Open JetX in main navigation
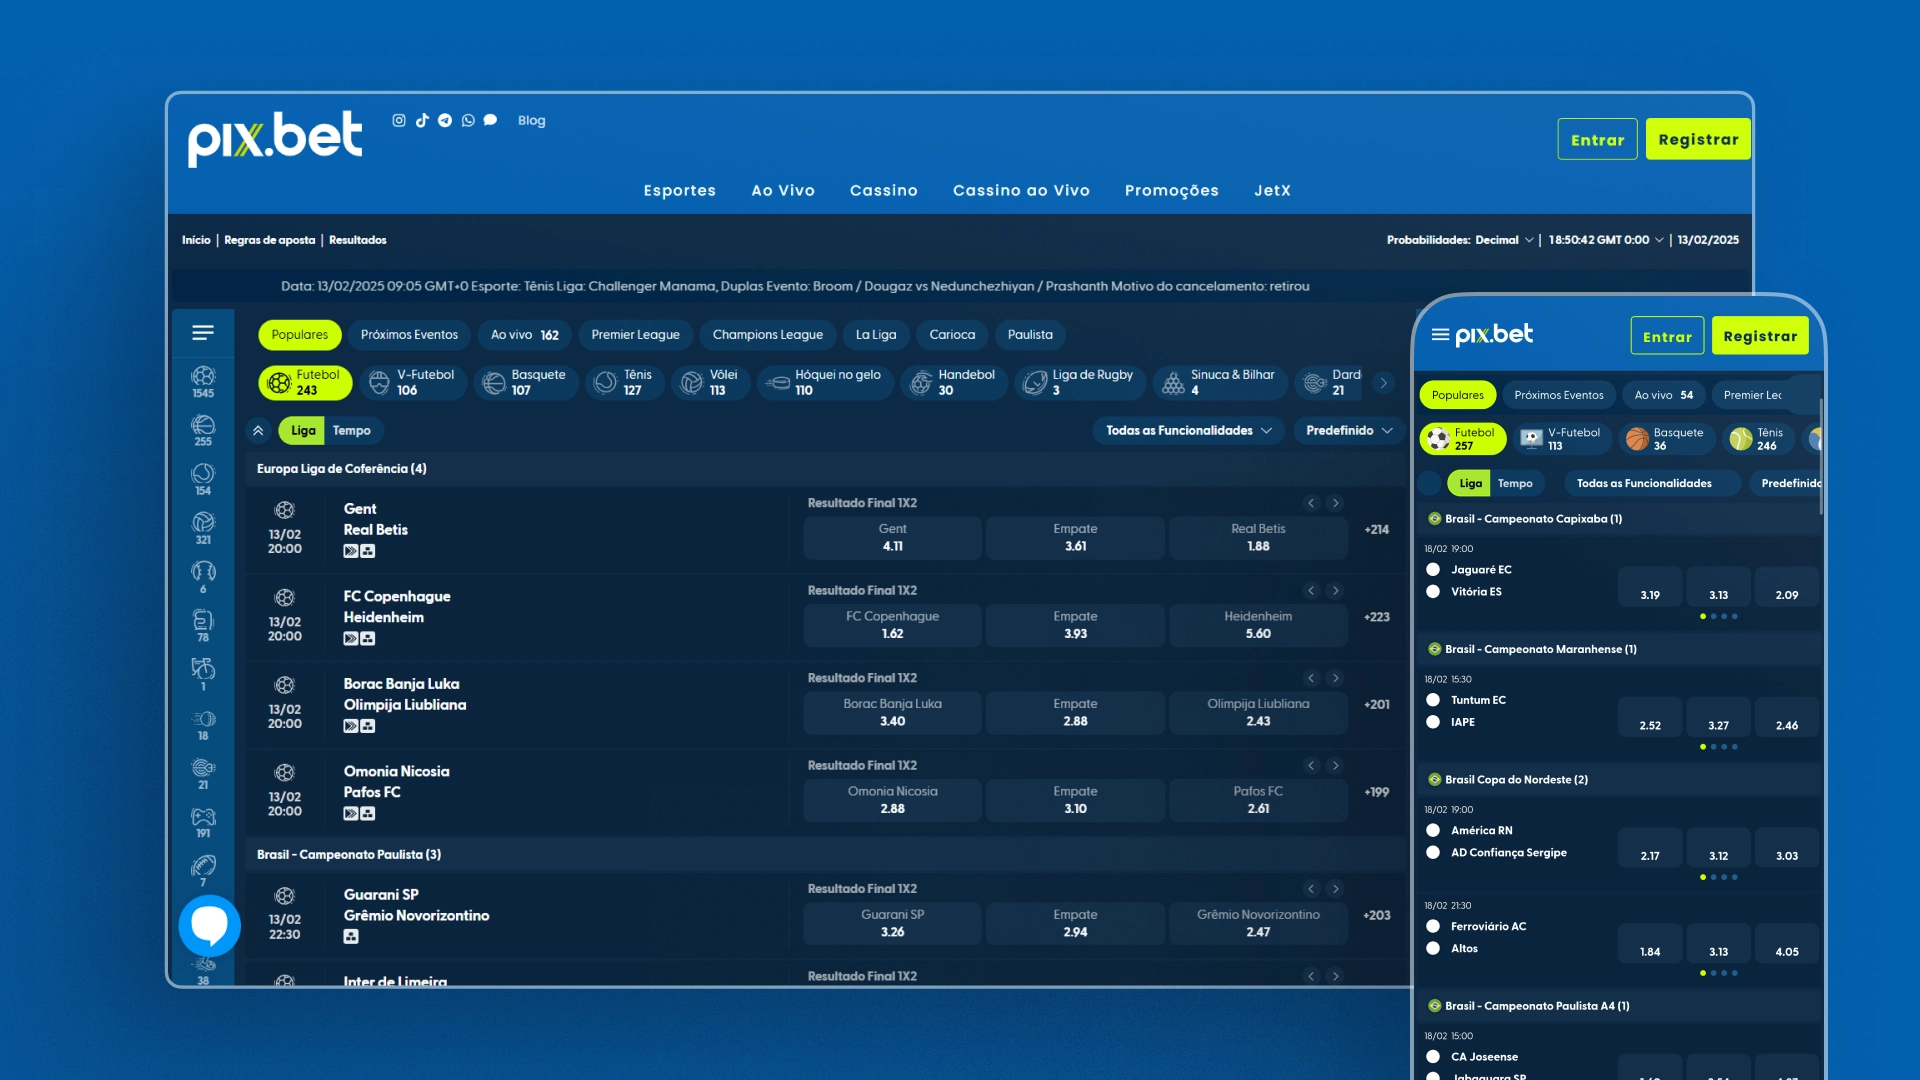 tap(1273, 191)
